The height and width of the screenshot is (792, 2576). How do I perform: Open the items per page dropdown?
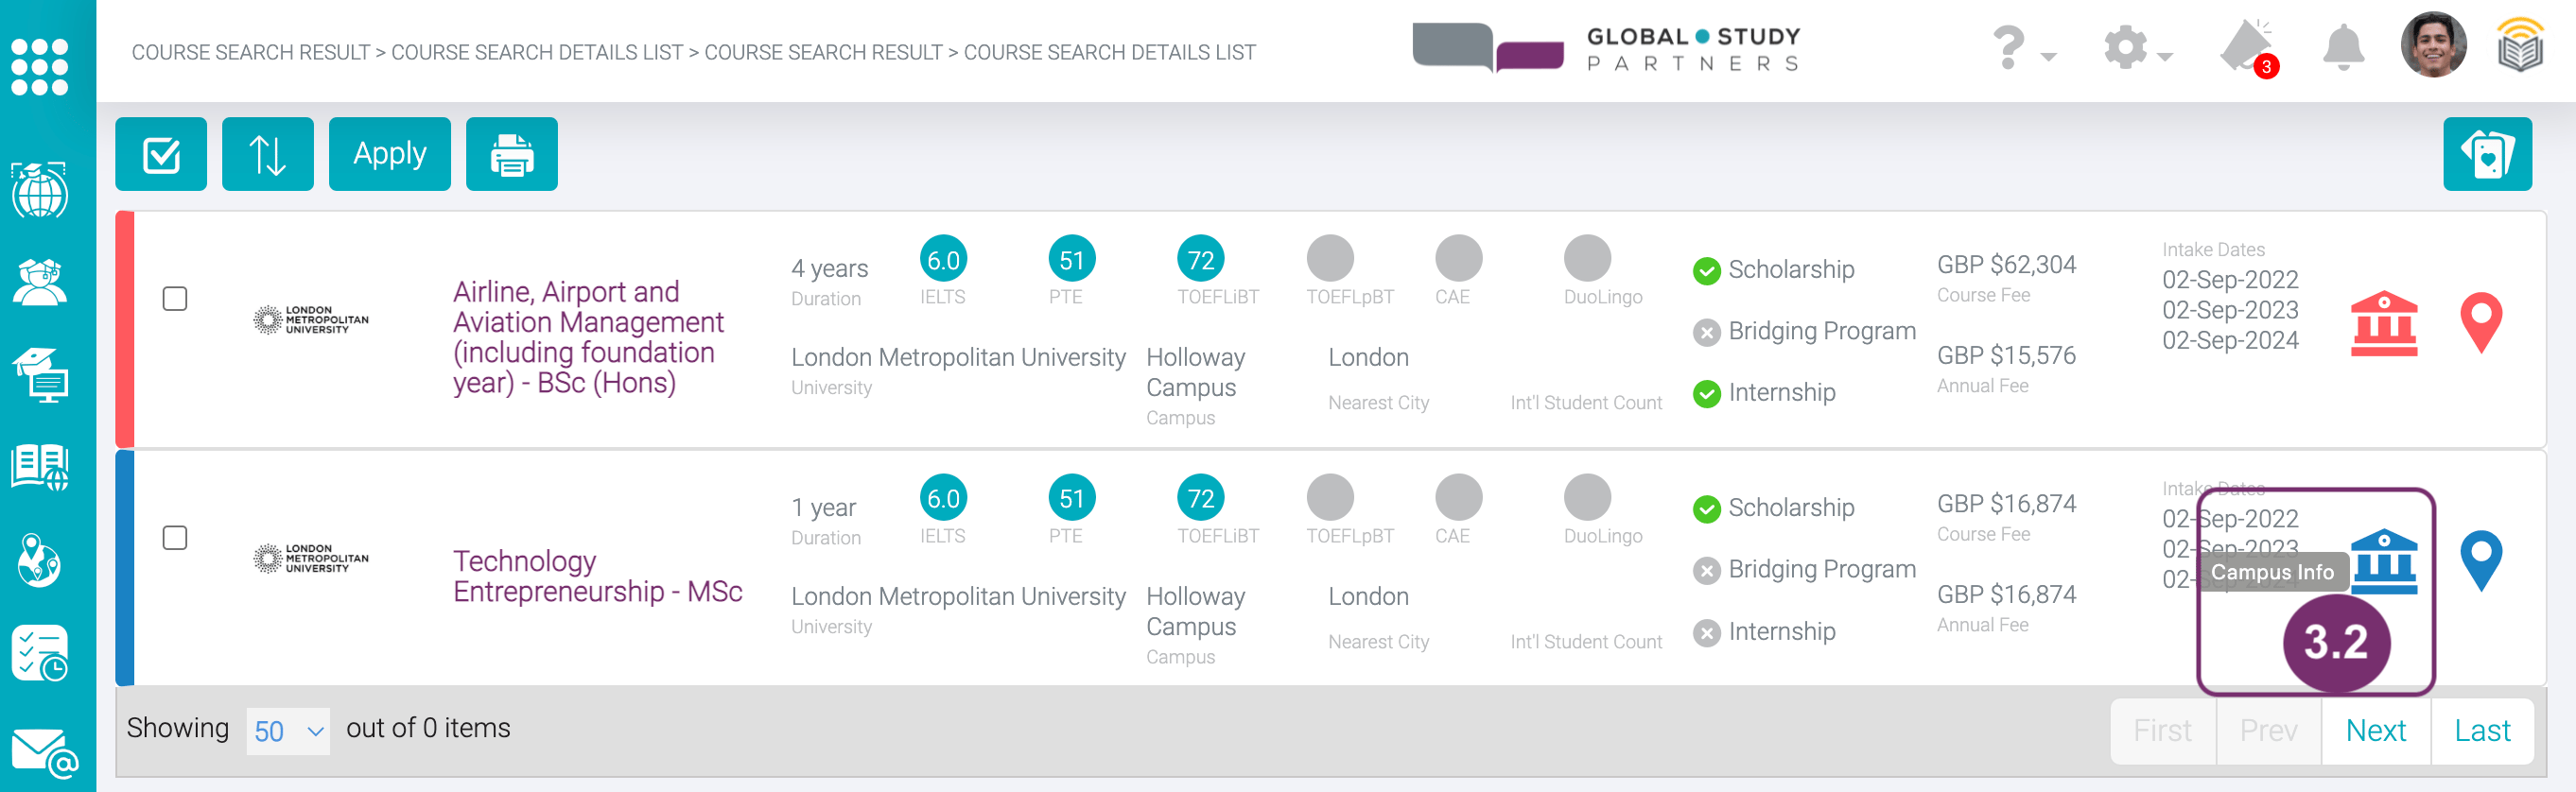[x=288, y=731]
